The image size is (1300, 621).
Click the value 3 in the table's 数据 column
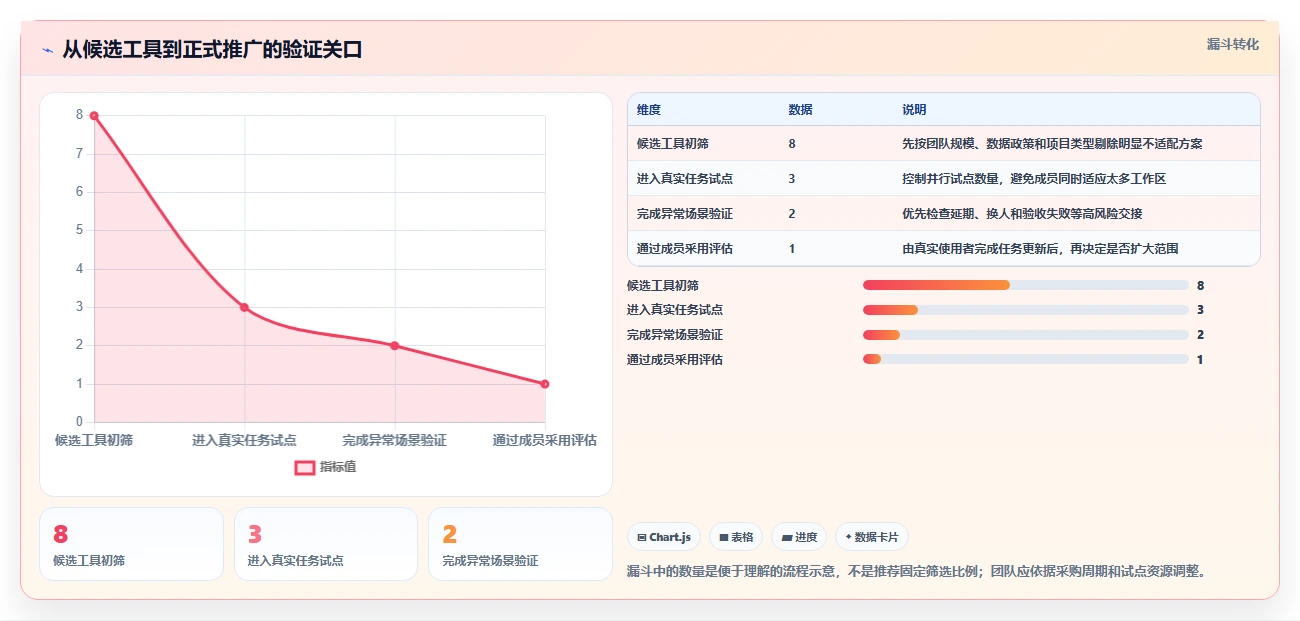click(x=792, y=179)
